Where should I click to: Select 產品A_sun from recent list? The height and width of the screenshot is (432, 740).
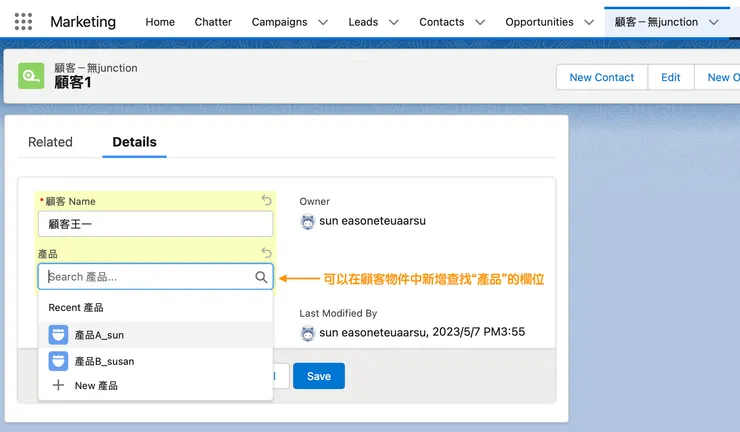pyautogui.click(x=156, y=335)
